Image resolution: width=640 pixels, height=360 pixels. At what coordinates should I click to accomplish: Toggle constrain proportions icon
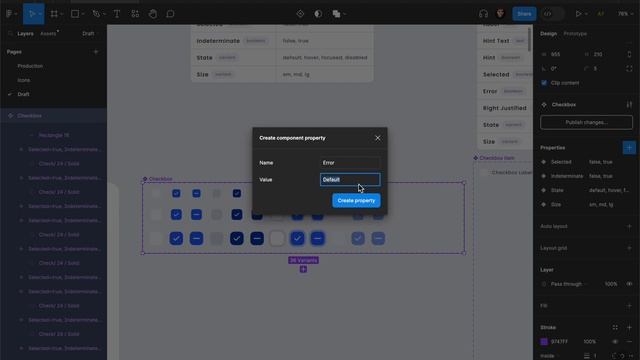(629, 54)
